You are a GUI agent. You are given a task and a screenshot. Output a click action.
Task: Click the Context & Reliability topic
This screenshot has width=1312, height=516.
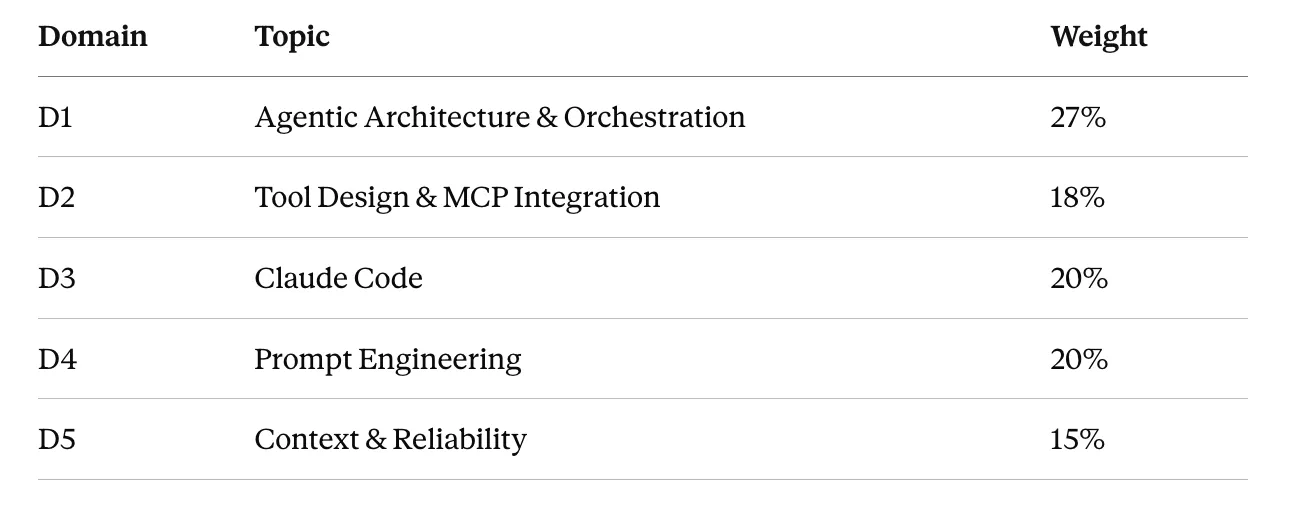[390, 440]
